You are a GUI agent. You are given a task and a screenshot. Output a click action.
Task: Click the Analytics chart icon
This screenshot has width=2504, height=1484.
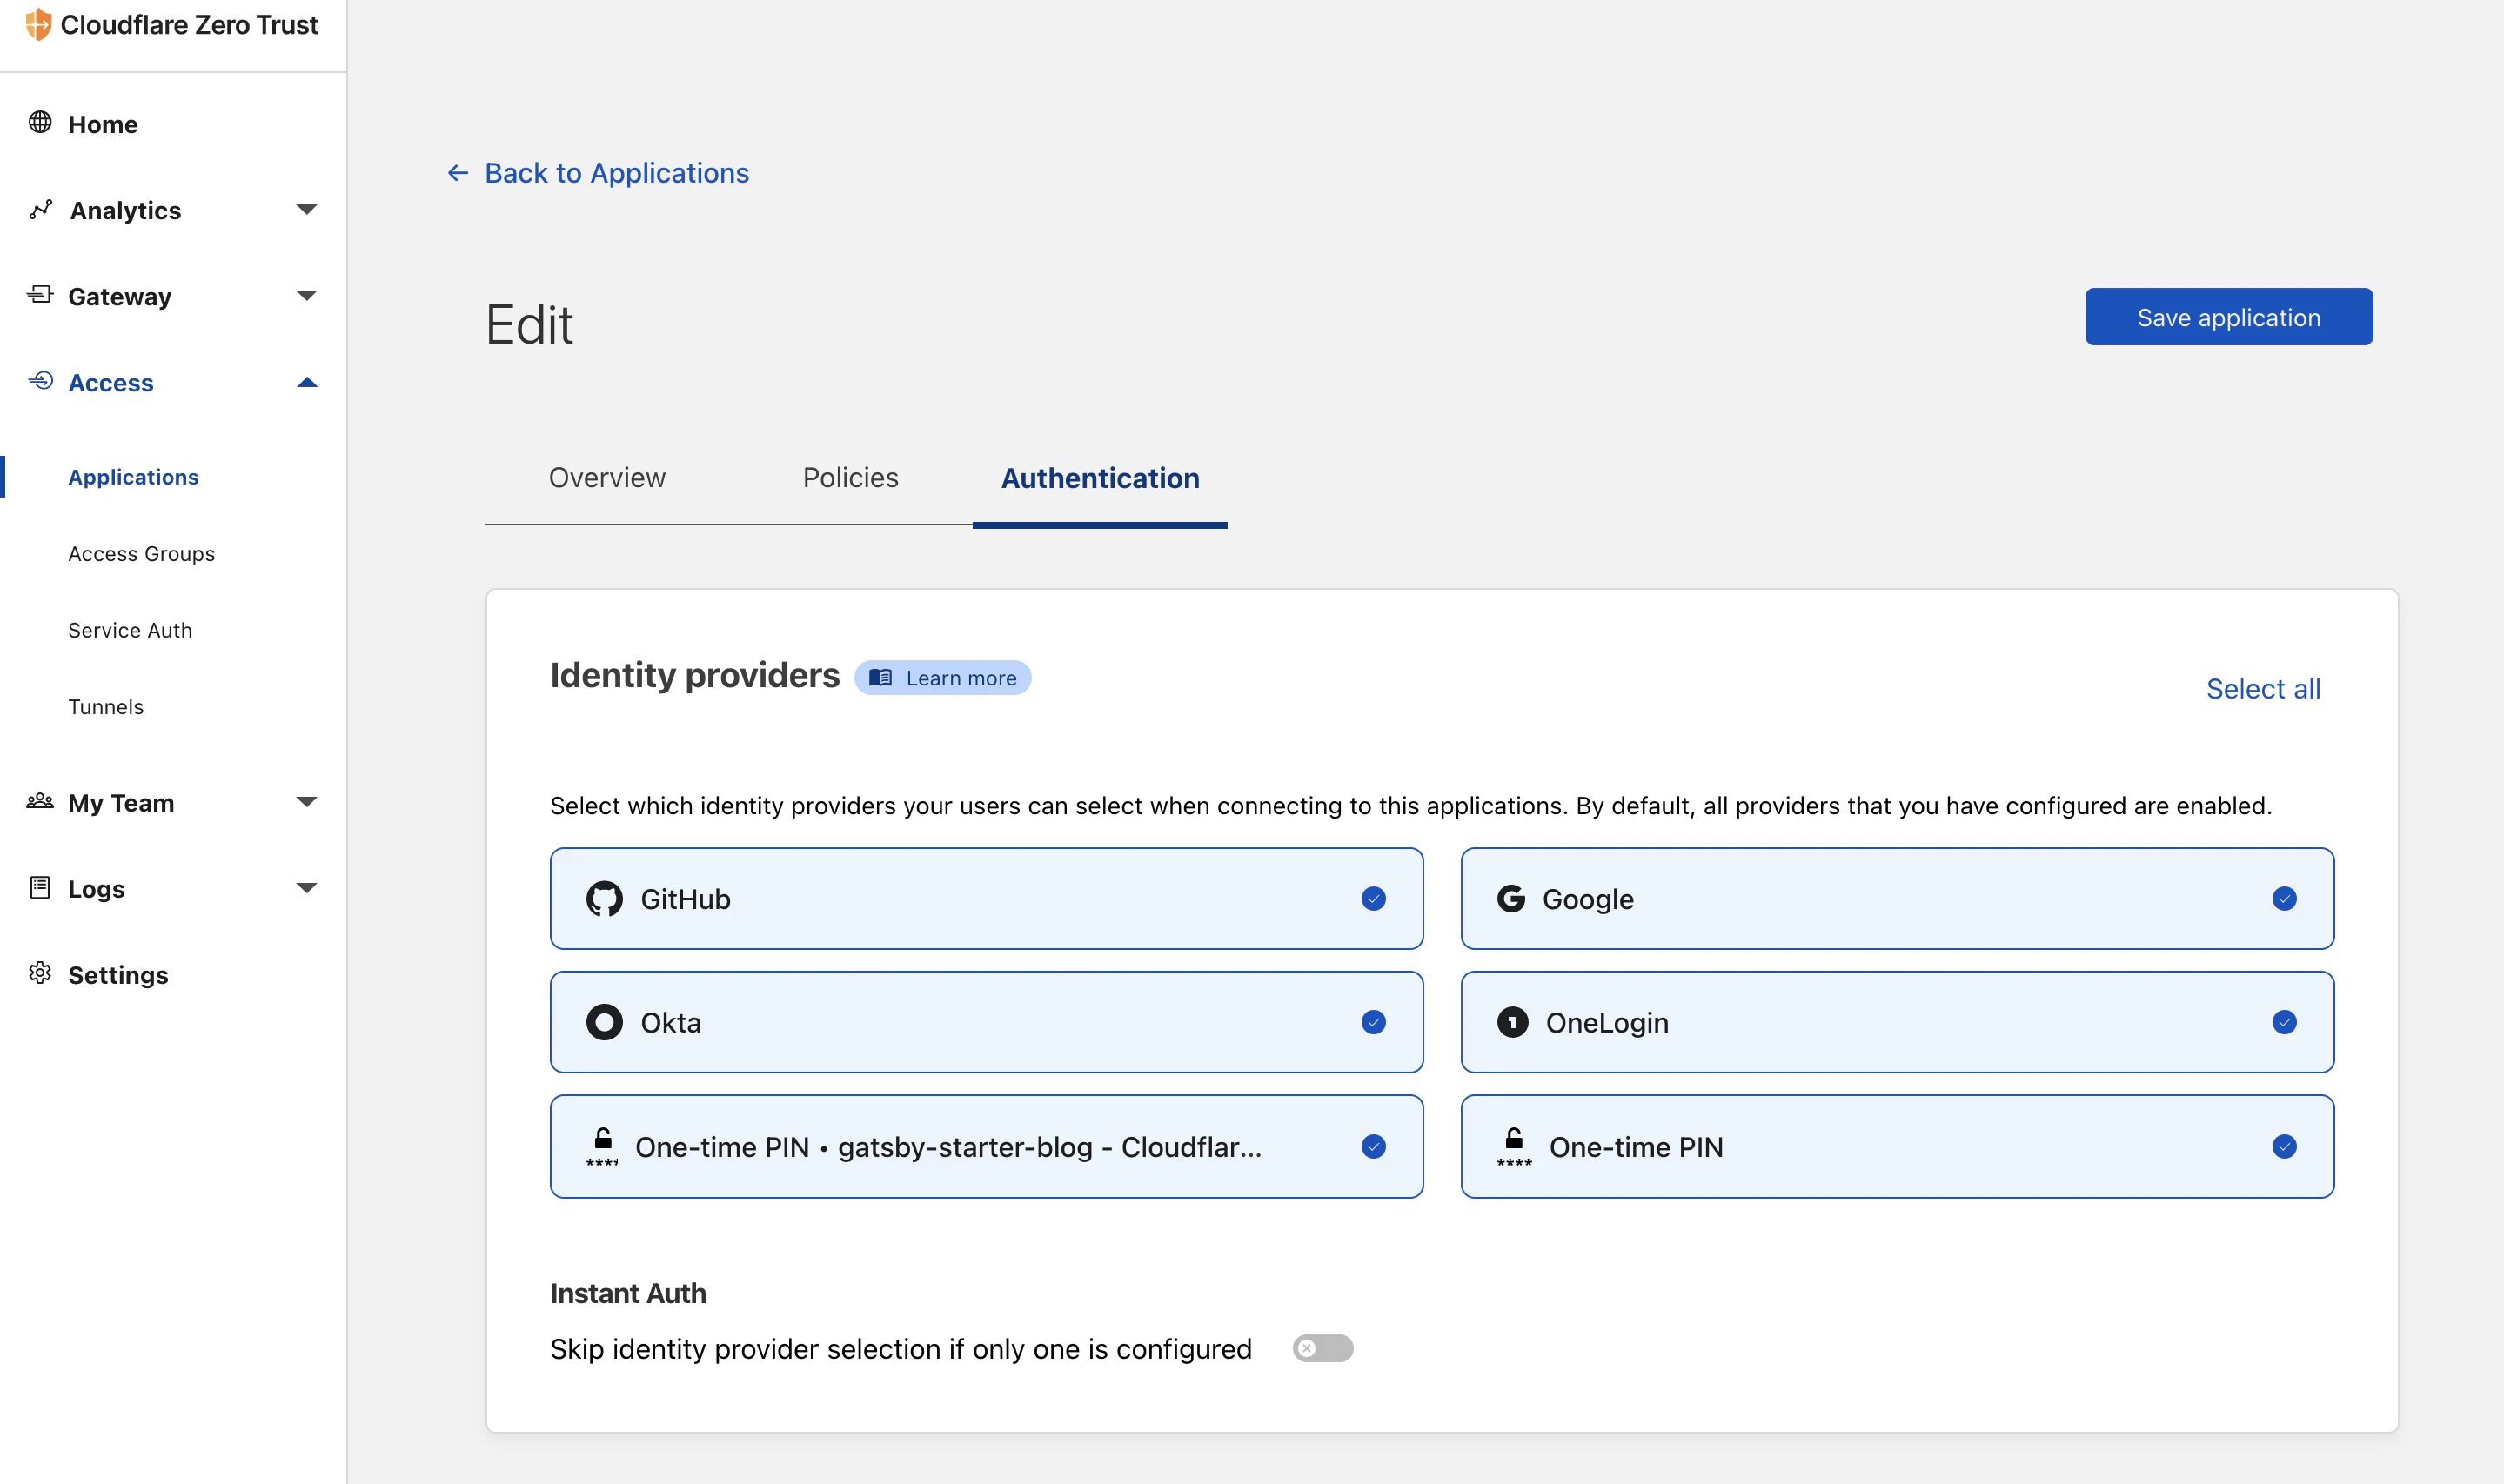pos(40,209)
